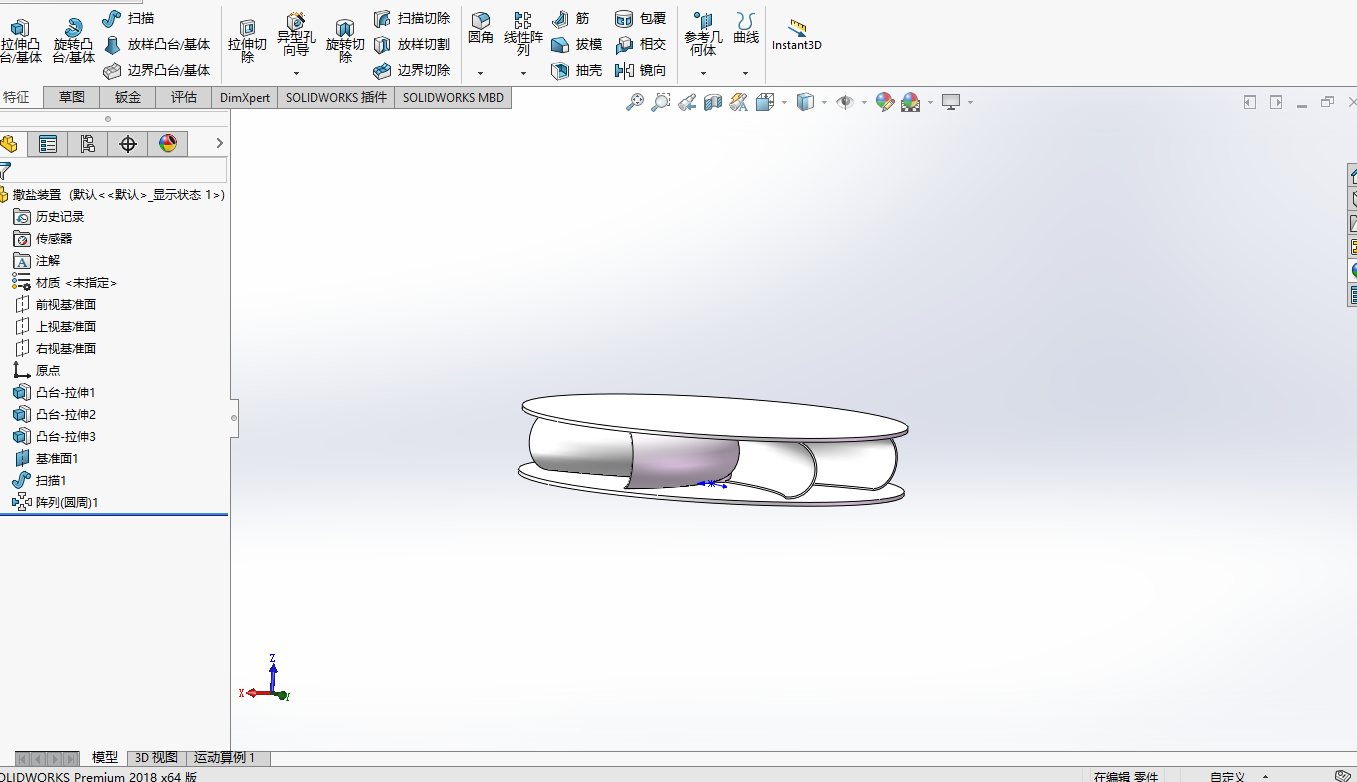Viewport: 1357px width, 782px height.
Task: Click the Swept Cut 扫描切除 tool
Action: coord(411,18)
